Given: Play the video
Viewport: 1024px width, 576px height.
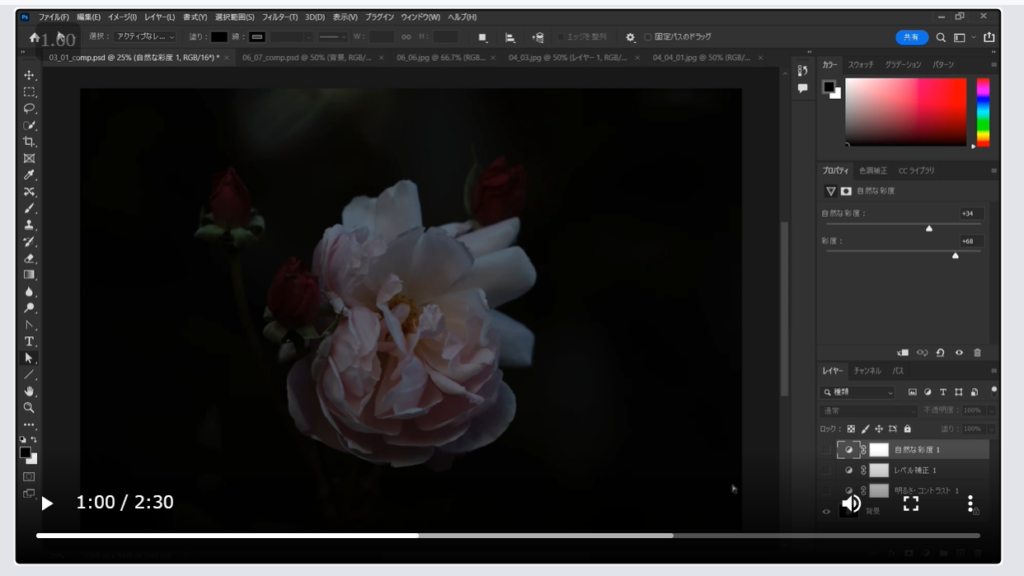Looking at the screenshot, I should [x=47, y=504].
